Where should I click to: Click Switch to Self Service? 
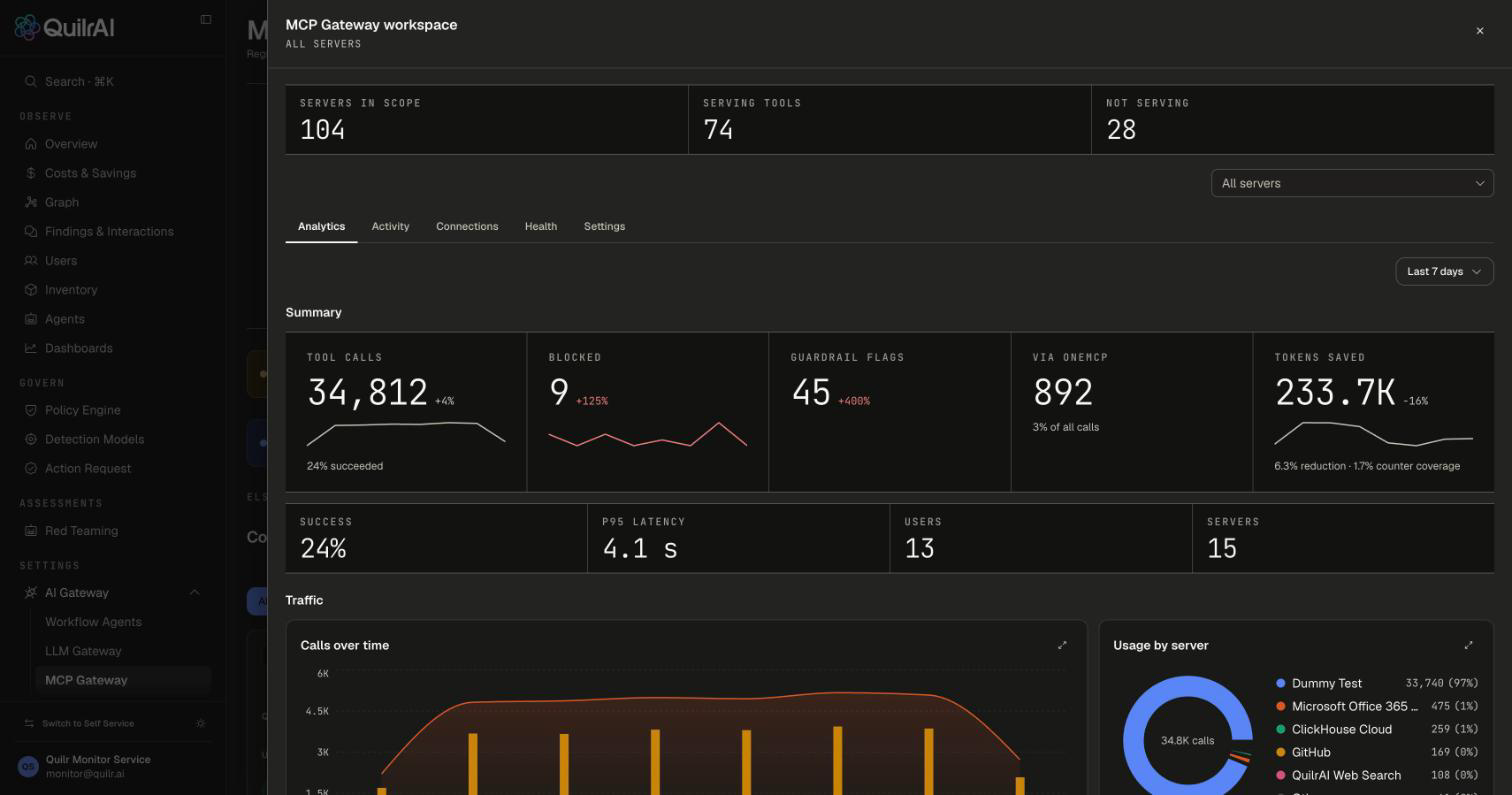88,723
